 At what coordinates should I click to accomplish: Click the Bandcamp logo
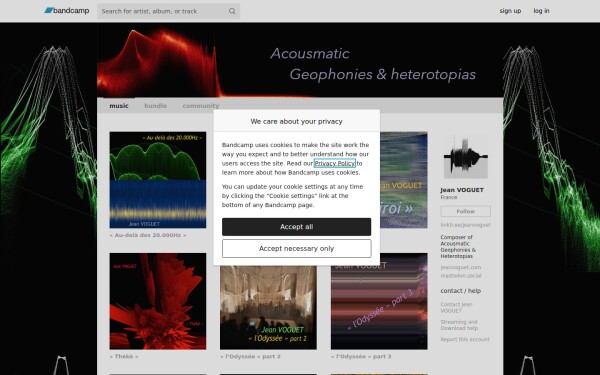click(67, 11)
